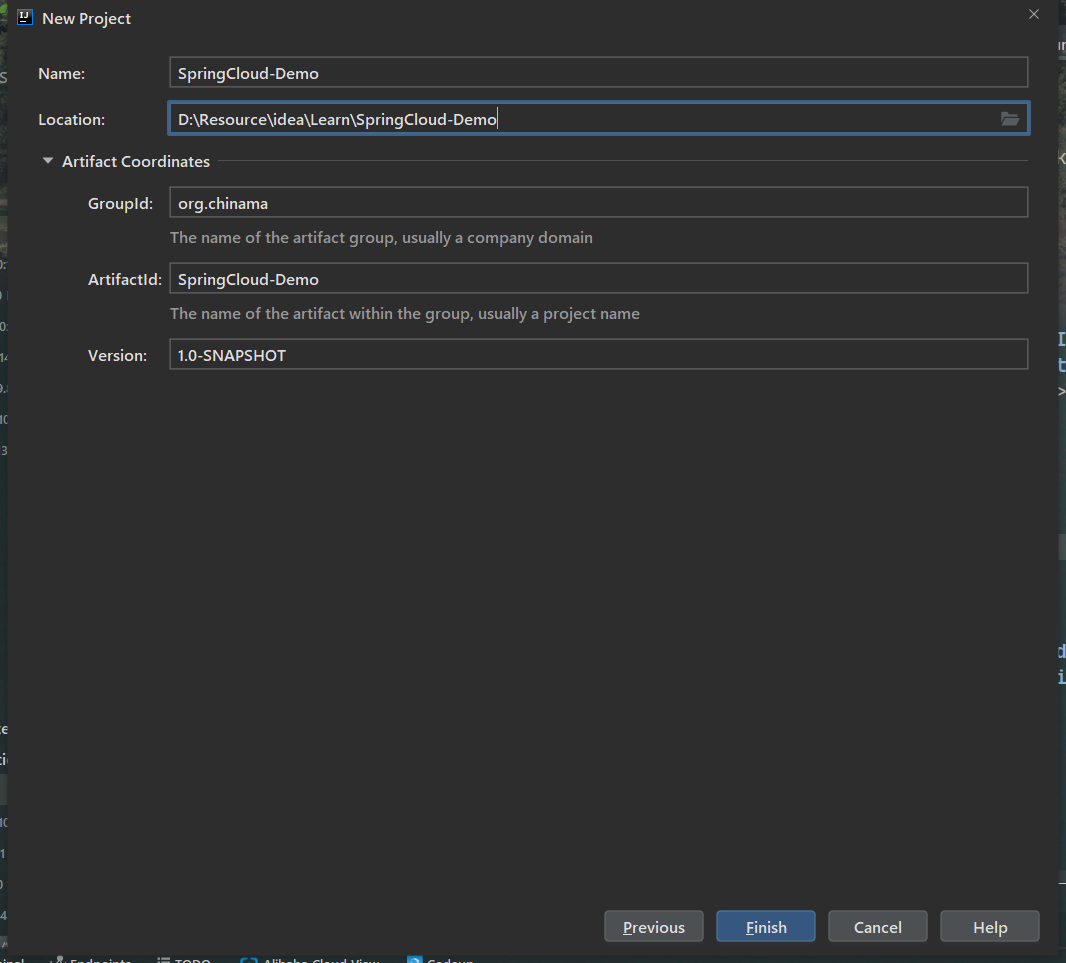
Task: Click the Artifact Coordinates section heading
Action: [x=136, y=161]
